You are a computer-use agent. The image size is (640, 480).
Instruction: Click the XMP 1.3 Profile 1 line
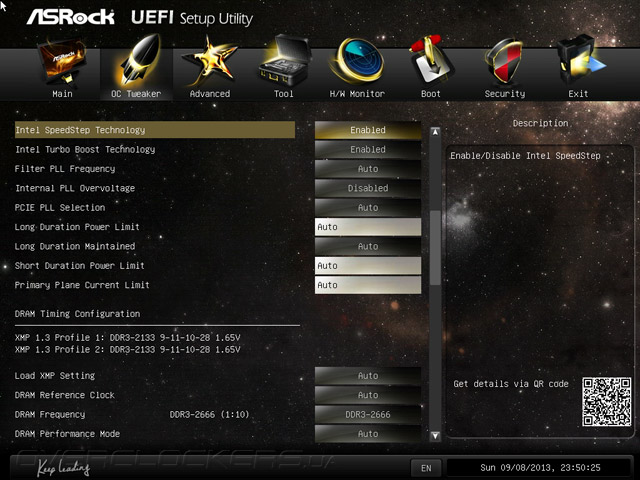(127, 338)
